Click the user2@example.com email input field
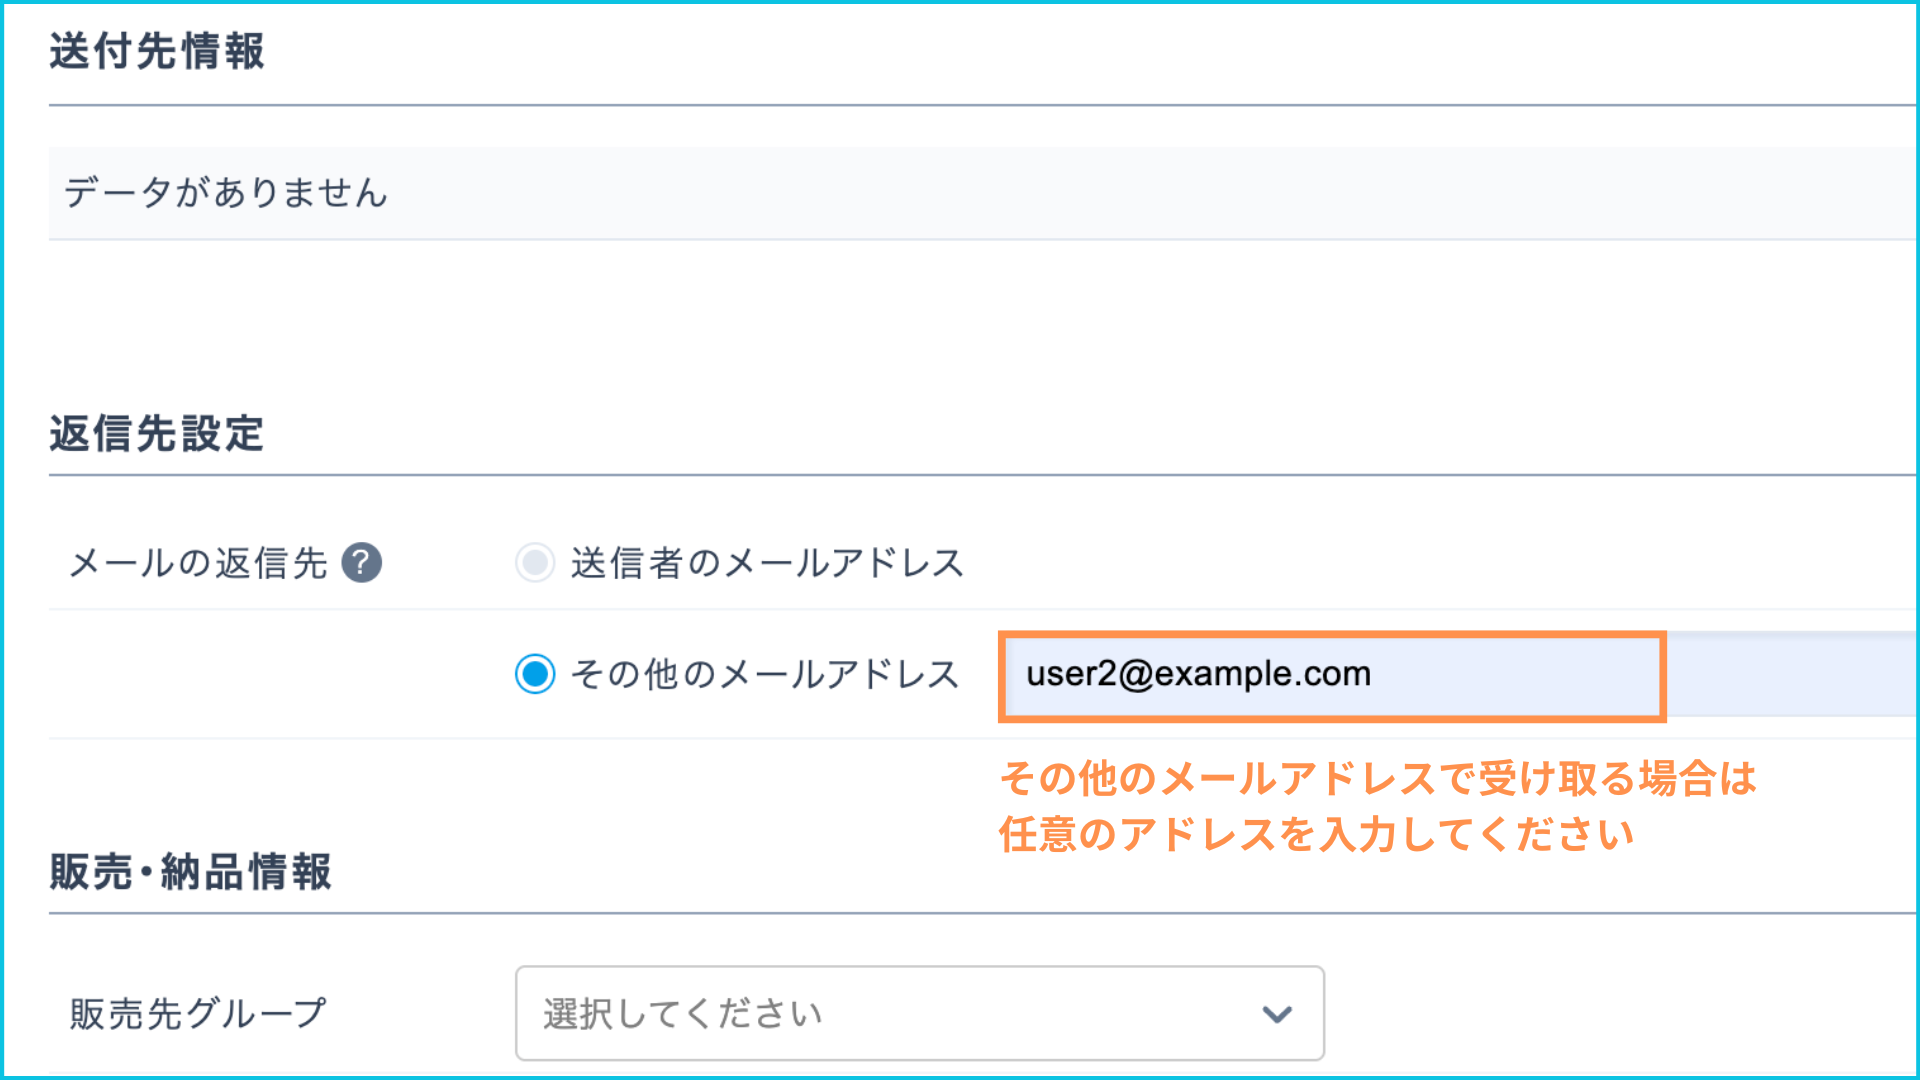This screenshot has width=1920, height=1080. click(x=1330, y=675)
